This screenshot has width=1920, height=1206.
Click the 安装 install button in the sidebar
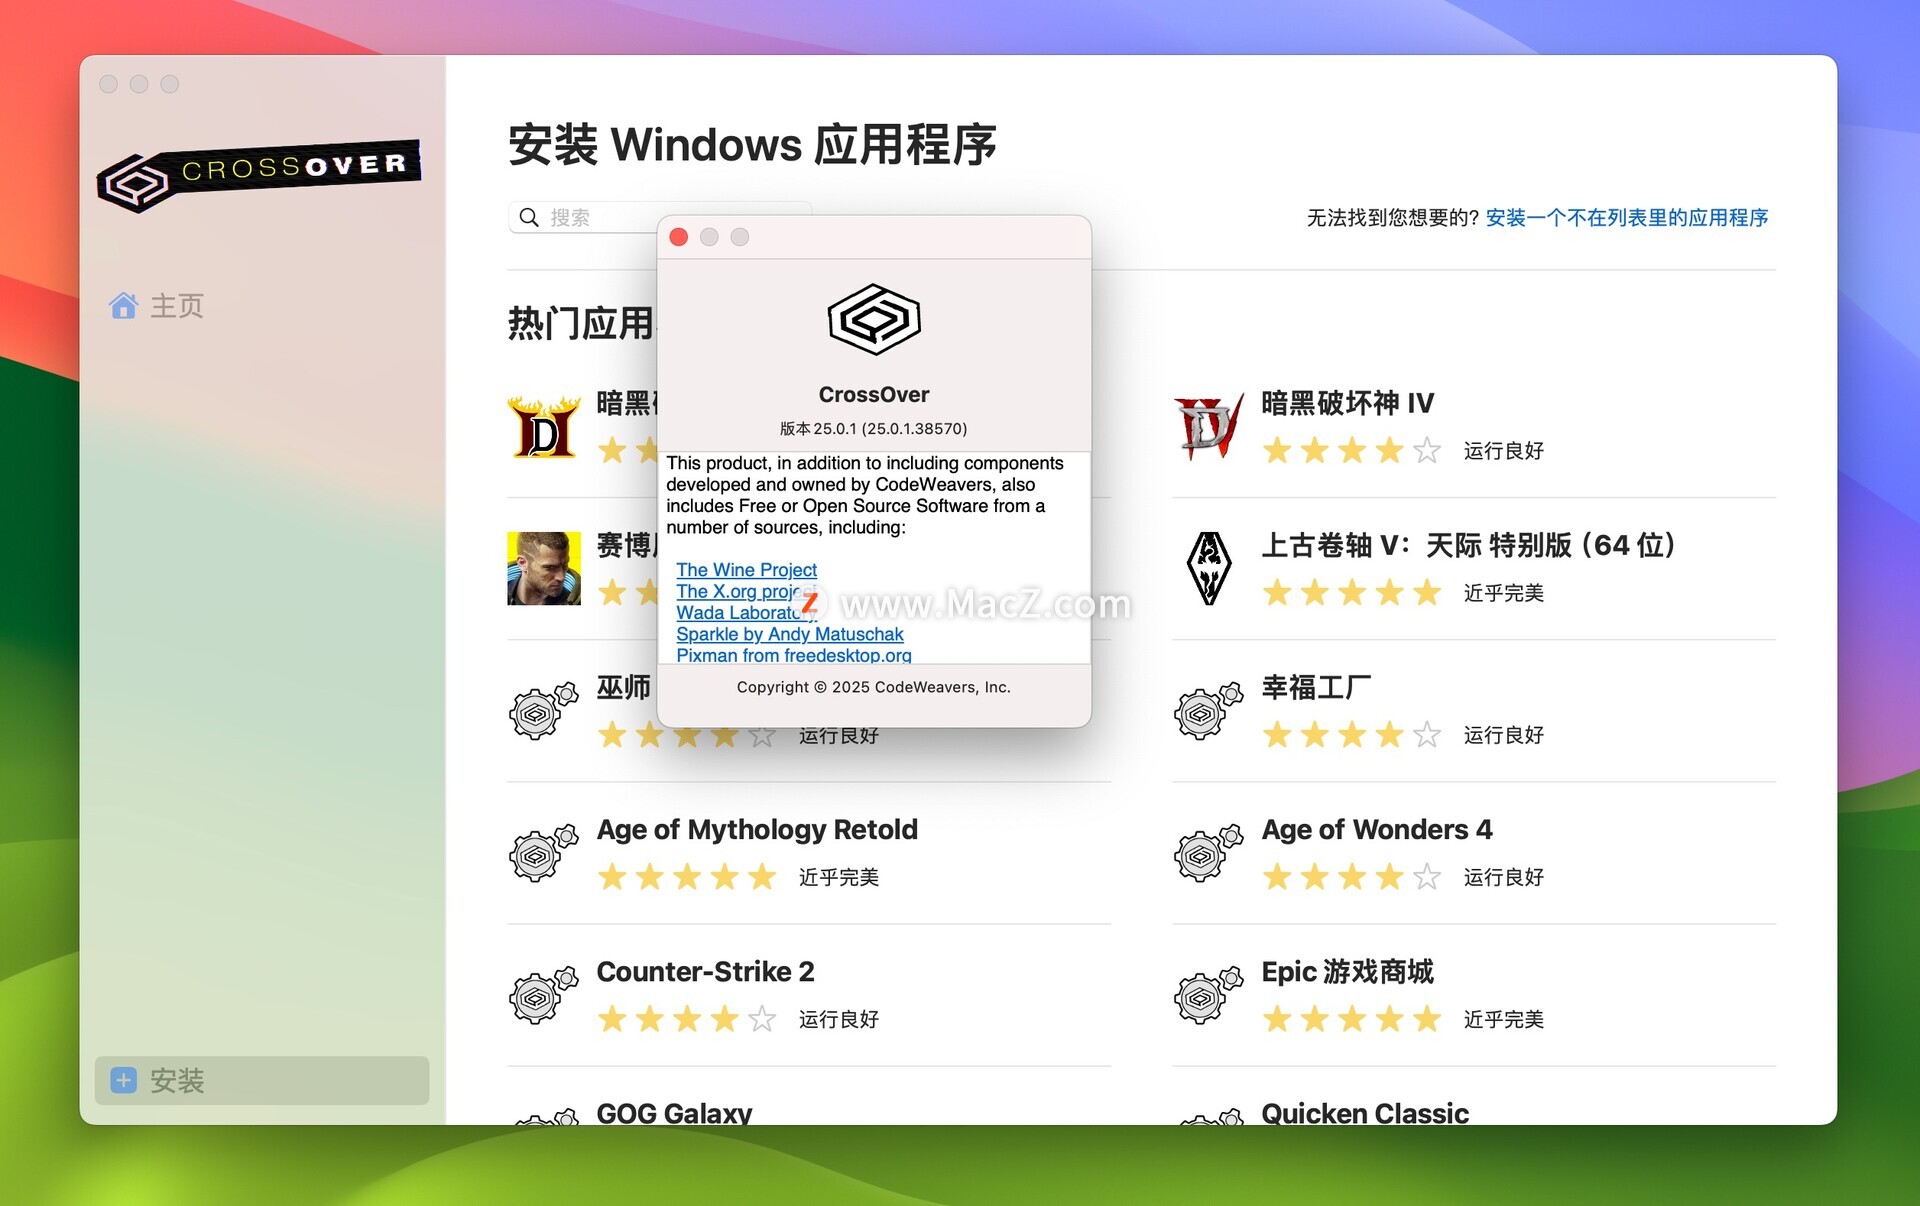[x=262, y=1080]
